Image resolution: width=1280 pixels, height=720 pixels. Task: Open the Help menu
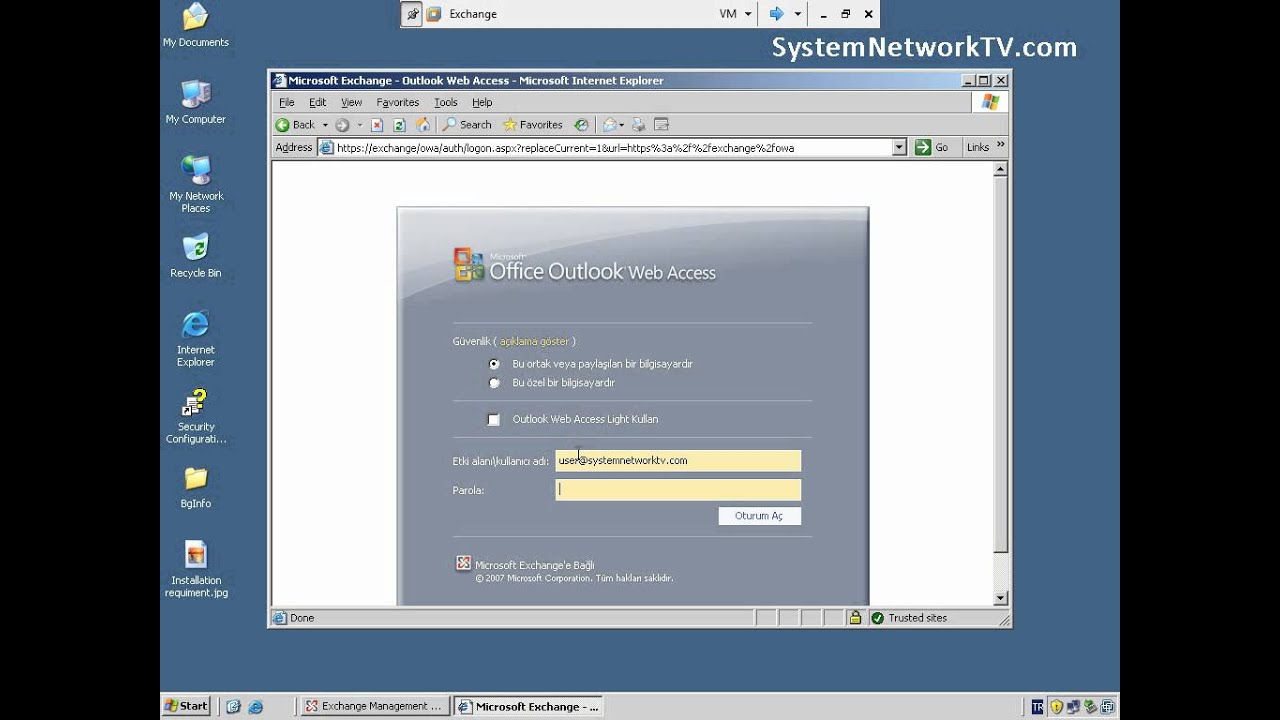coord(482,103)
